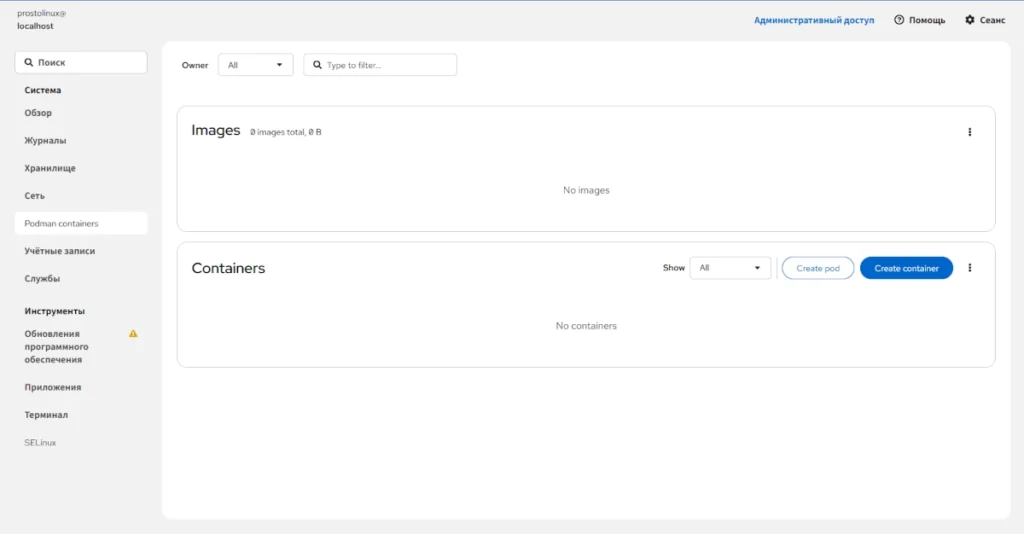Screen dimensions: 1024x534
Task: Open the Containers section kebab menu
Action: (969, 268)
